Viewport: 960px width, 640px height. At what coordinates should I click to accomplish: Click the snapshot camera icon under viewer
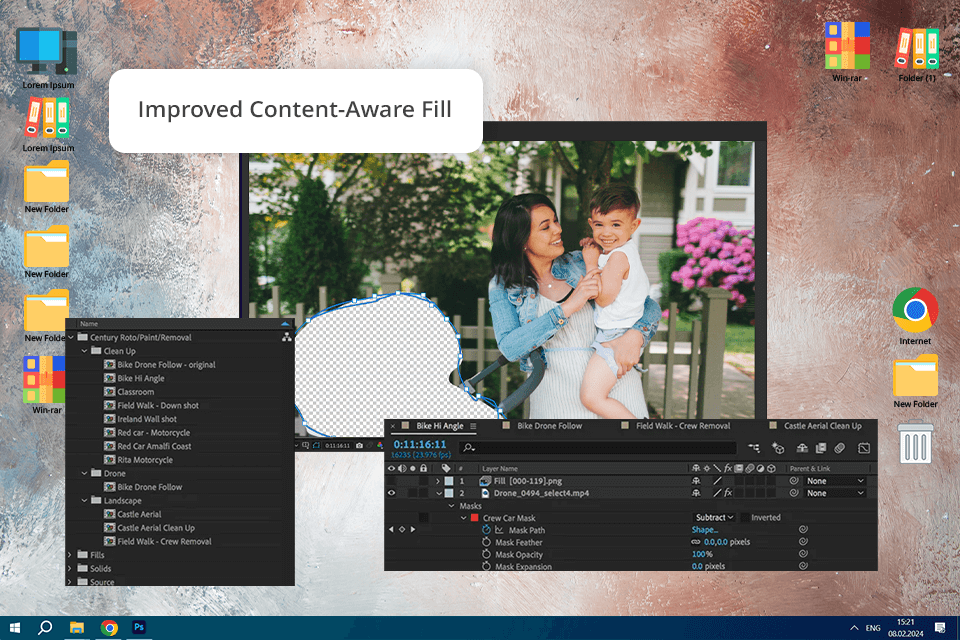(359, 445)
